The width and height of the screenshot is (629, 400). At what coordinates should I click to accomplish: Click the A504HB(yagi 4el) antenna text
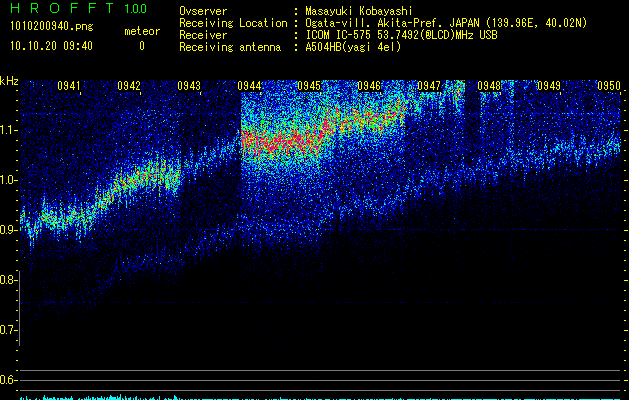(x=353, y=47)
